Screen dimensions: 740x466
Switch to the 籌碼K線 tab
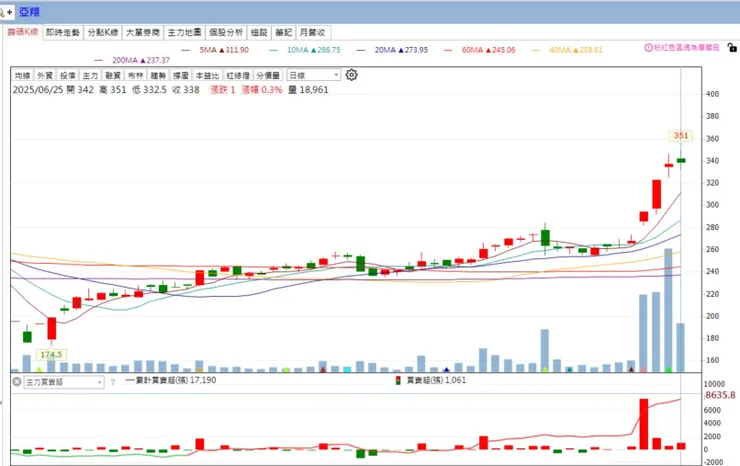(x=22, y=32)
